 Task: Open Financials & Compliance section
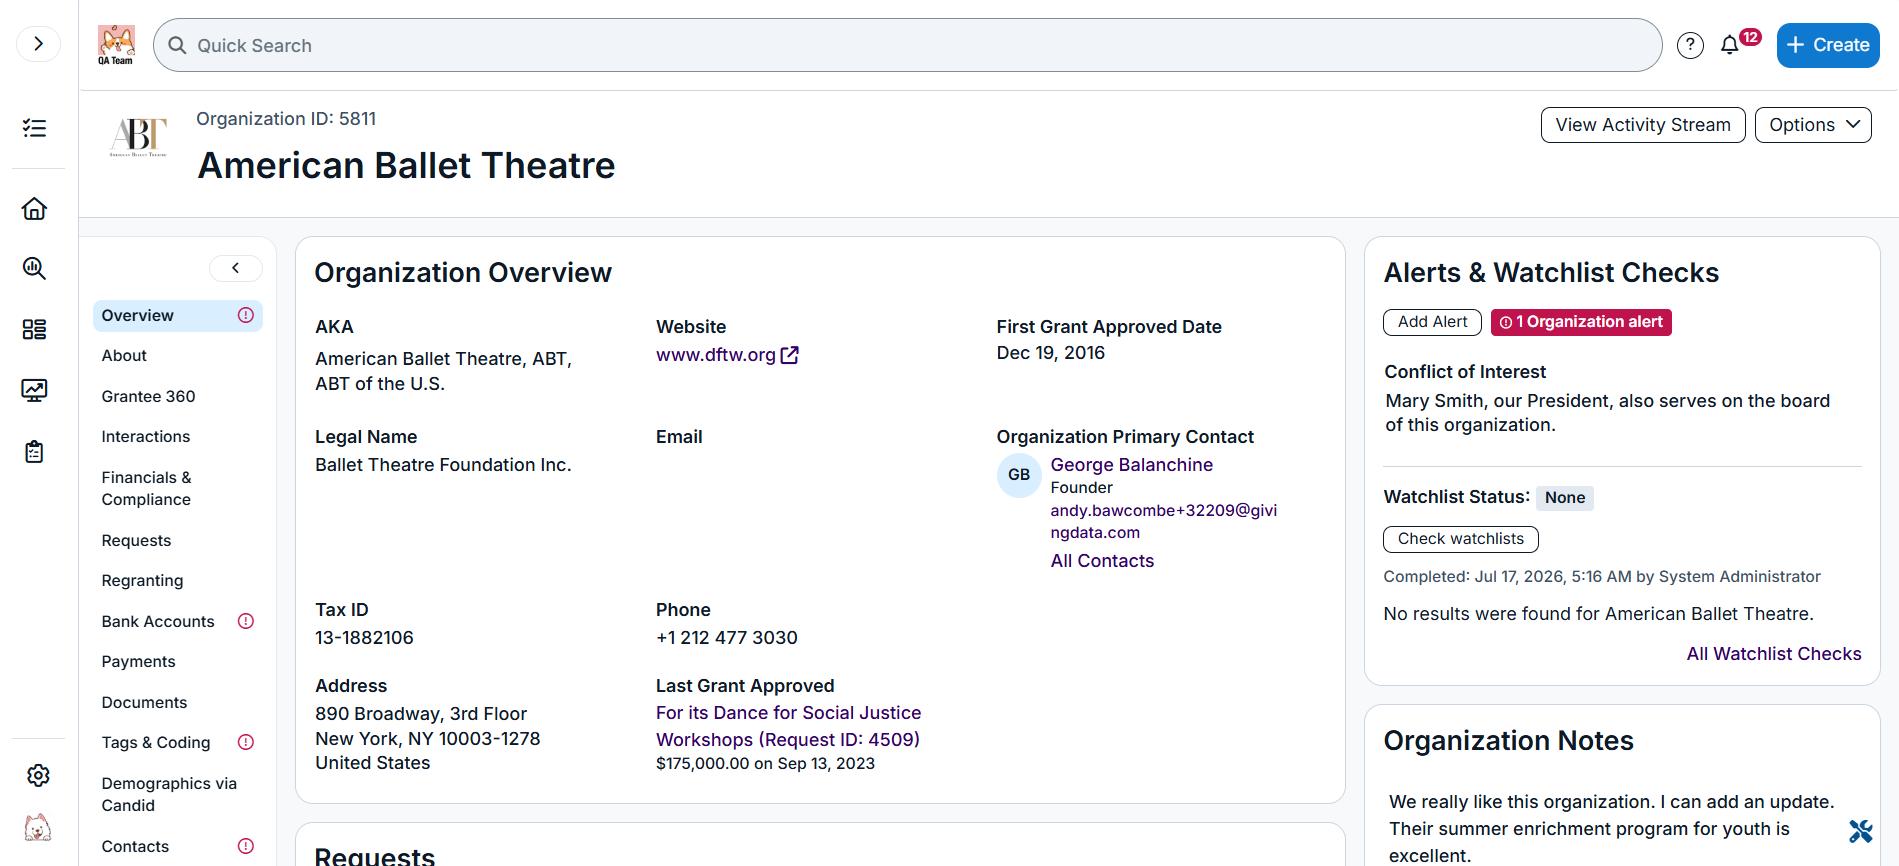coord(146,489)
